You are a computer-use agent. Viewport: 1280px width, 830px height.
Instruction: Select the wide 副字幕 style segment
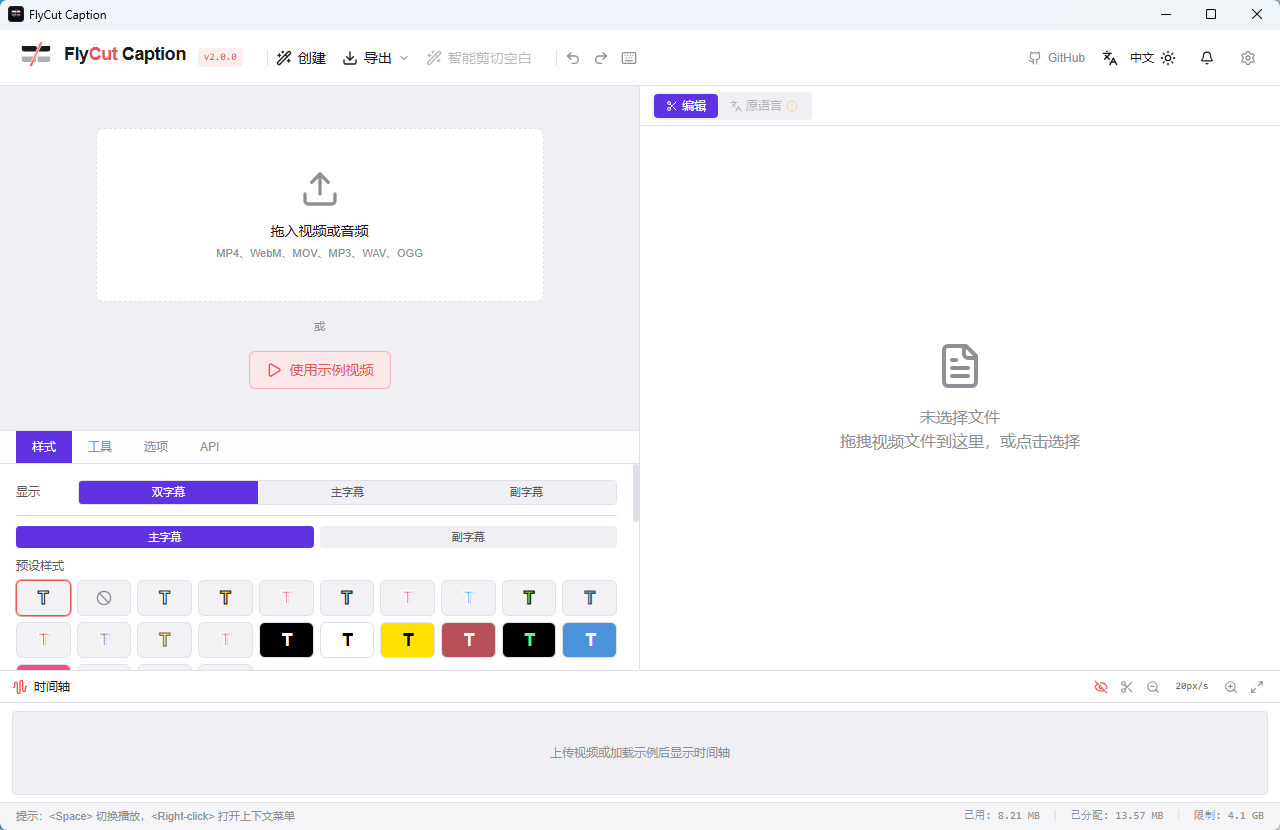[x=468, y=537]
